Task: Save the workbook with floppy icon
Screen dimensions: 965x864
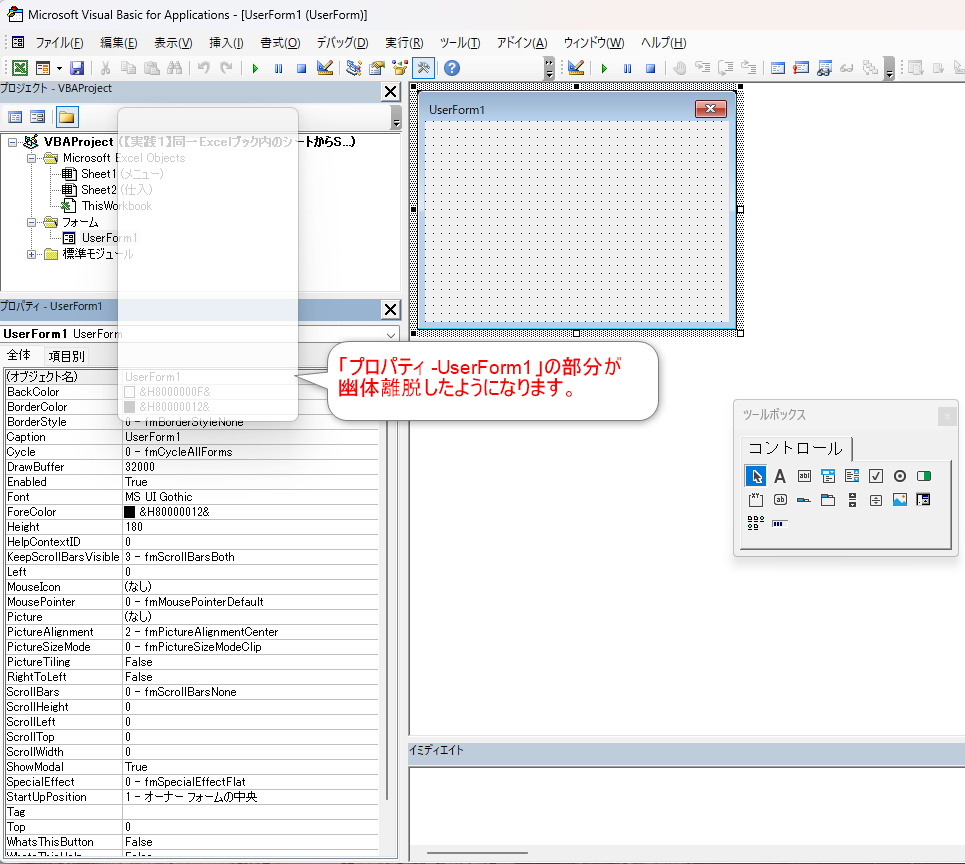Action: (77, 68)
